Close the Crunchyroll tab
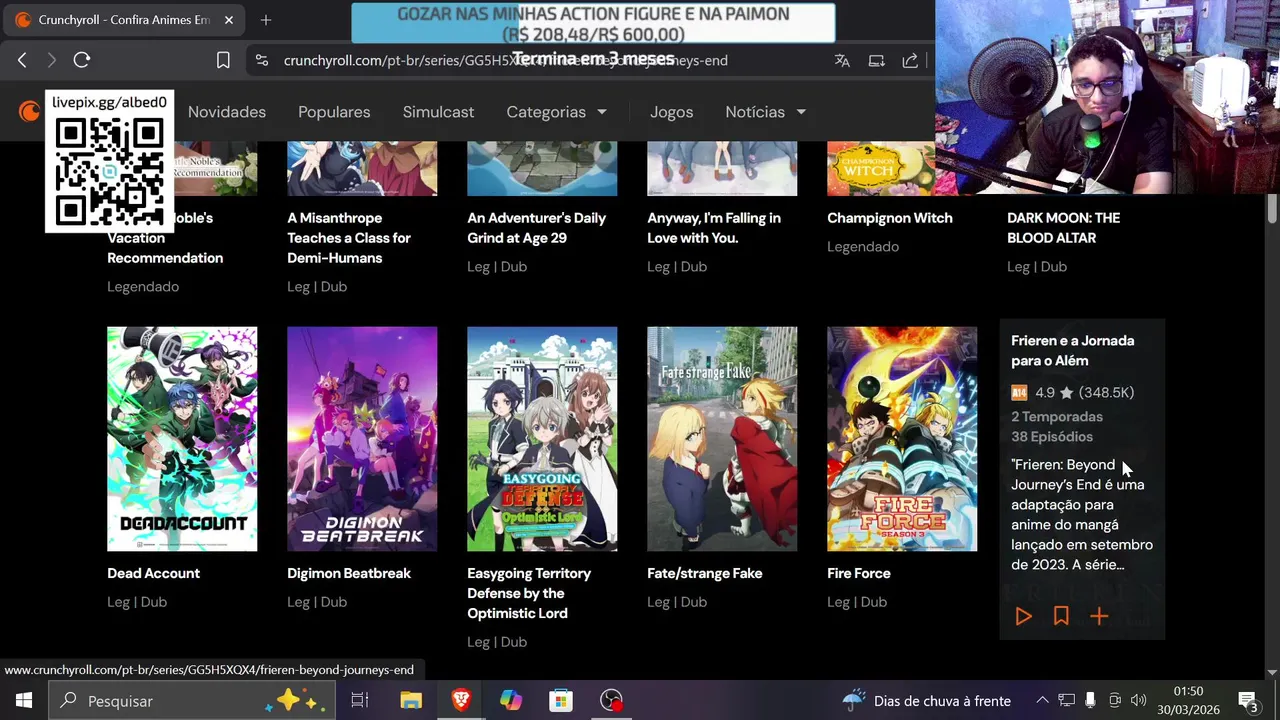This screenshot has width=1280, height=720. click(229, 20)
